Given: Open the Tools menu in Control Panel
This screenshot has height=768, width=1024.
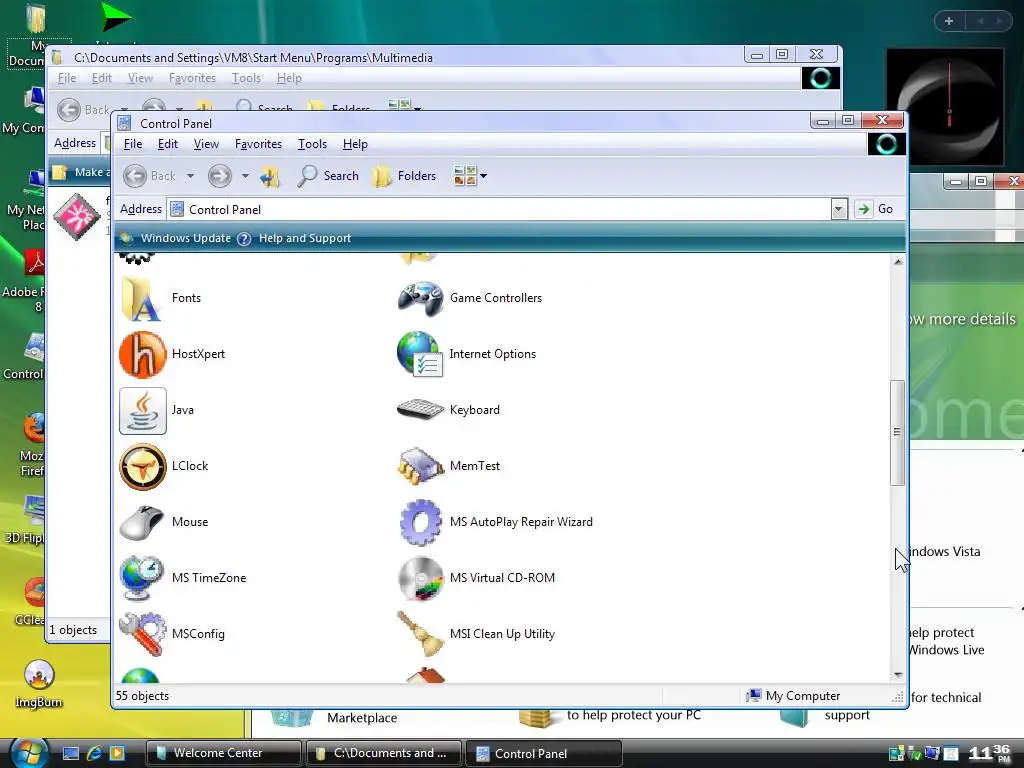Looking at the screenshot, I should tap(312, 144).
